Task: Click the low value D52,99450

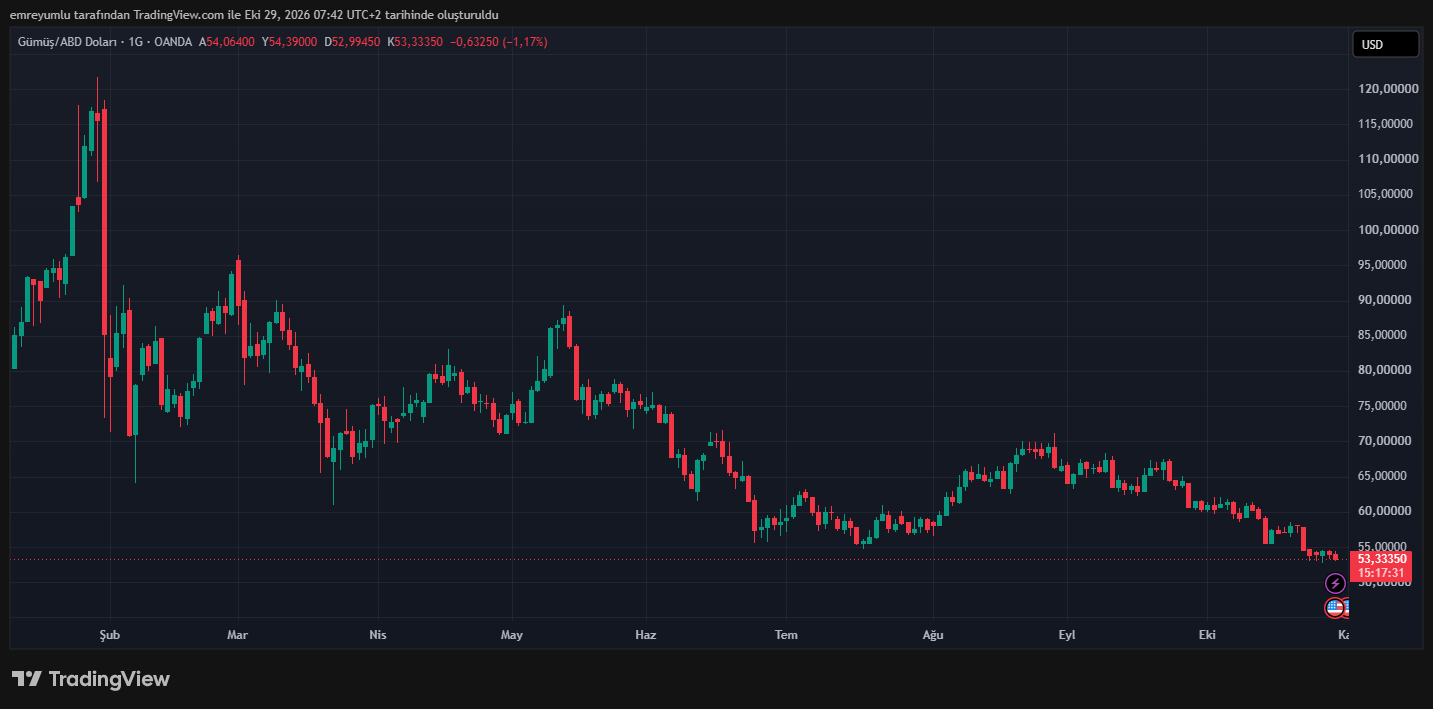Action: click(x=352, y=42)
